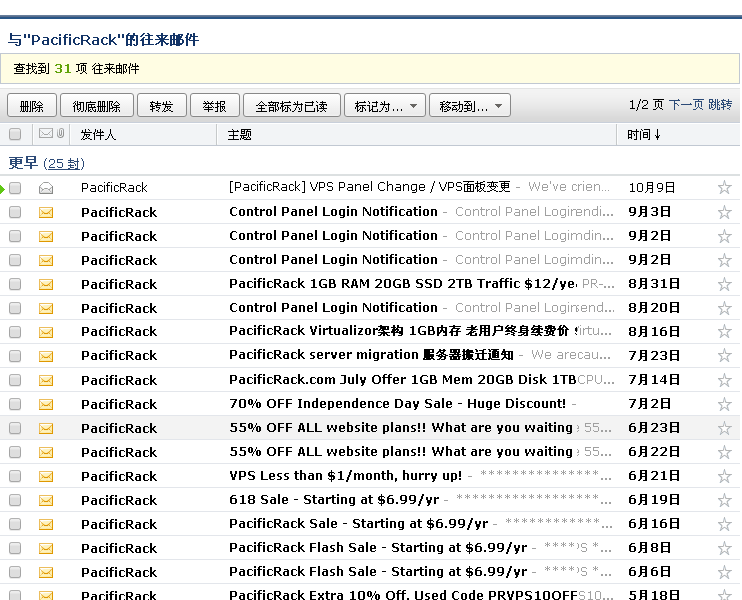Check the VPS Panel Change email checkbox
The image size is (742, 600).
click(15, 188)
